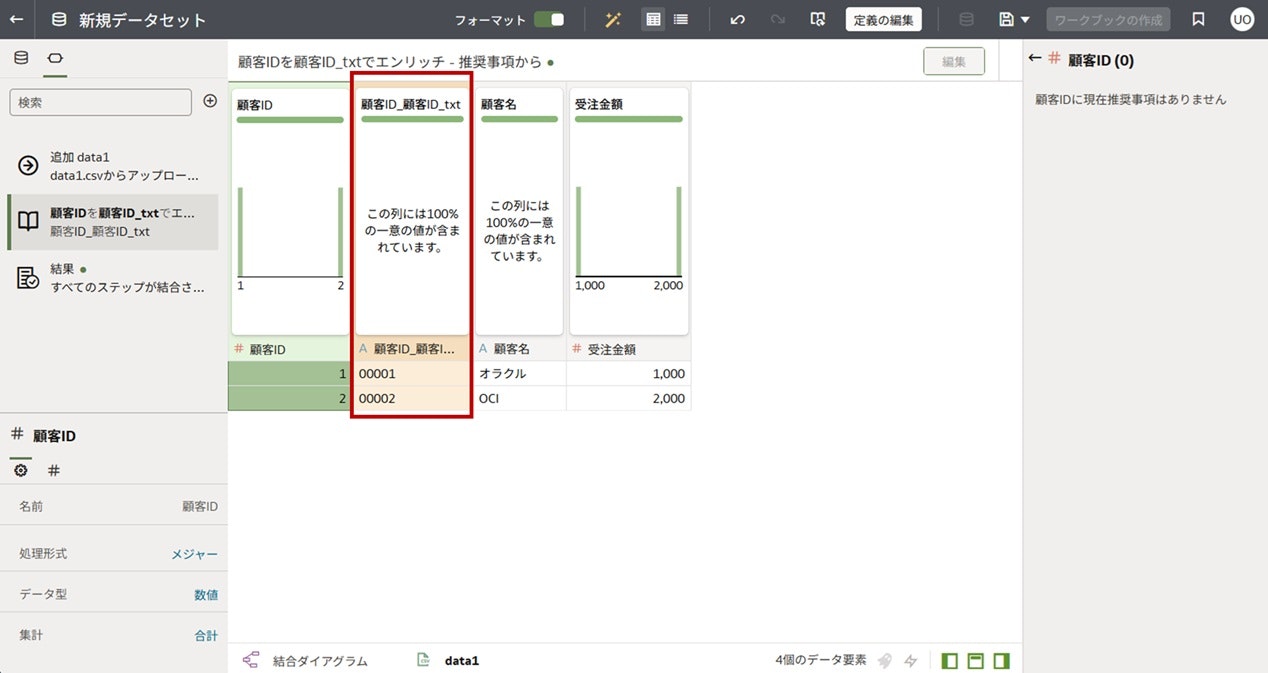Bookmark the dataset with the flag icon

[x=1198, y=19]
